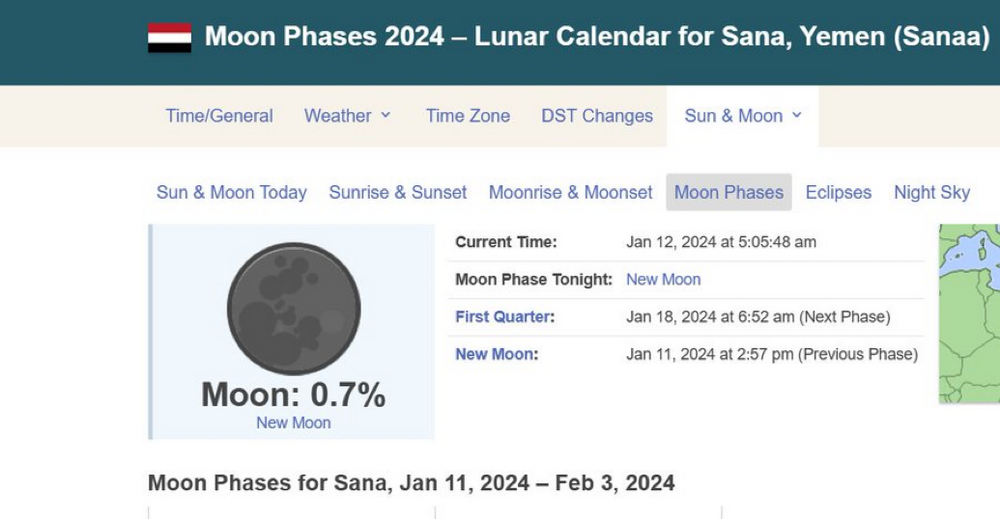Image resolution: width=1000 pixels, height=519 pixels.
Task: Click the Moon: 0.7% illumination text
Action: click(293, 394)
